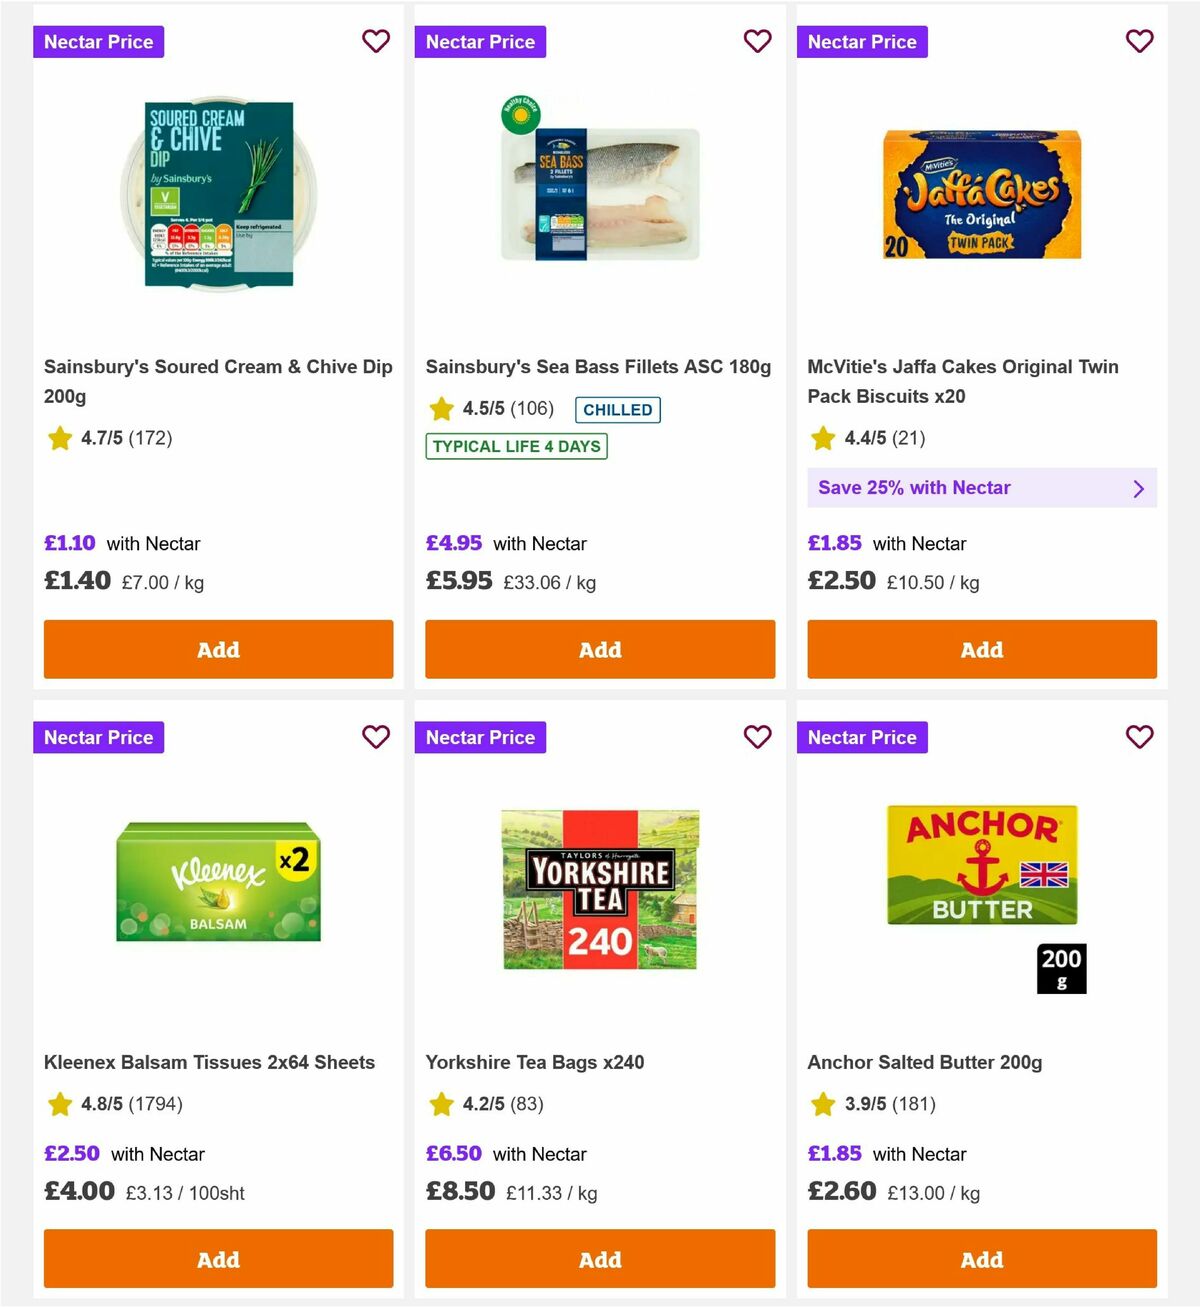Image resolution: width=1200 pixels, height=1307 pixels.
Task: Favourite the Yorkshire Tea Bags
Action: [758, 737]
